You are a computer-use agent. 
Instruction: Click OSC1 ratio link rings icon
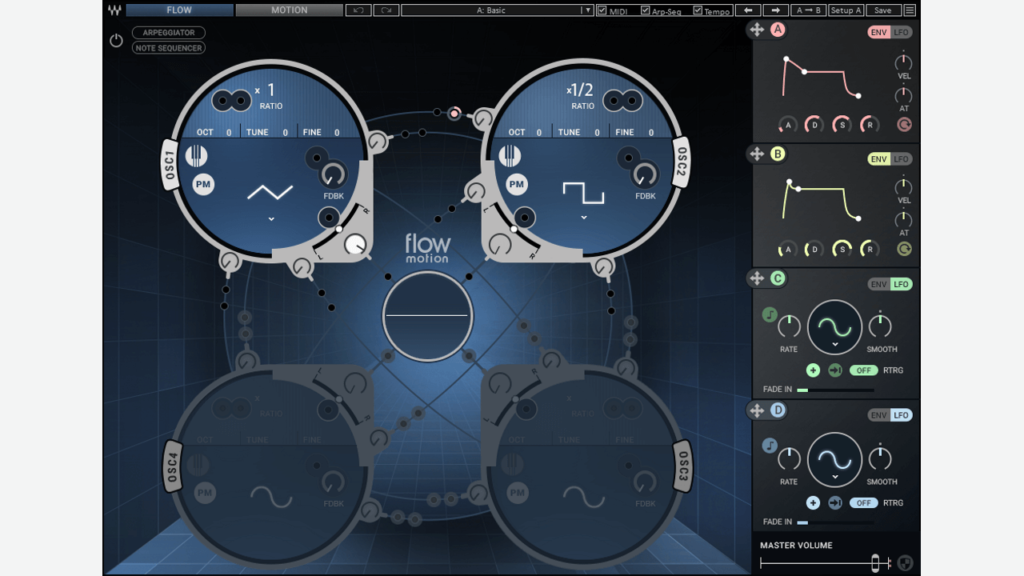pos(231,101)
